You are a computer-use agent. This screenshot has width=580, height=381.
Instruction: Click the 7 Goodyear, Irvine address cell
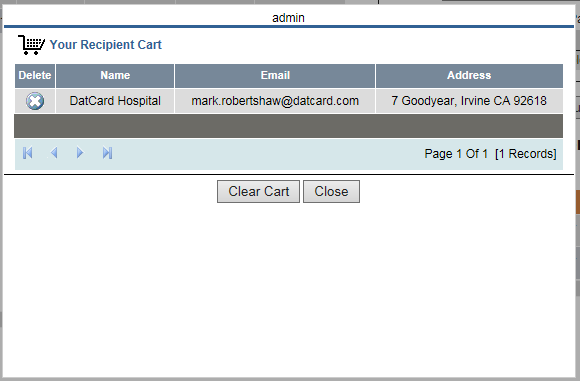click(469, 101)
